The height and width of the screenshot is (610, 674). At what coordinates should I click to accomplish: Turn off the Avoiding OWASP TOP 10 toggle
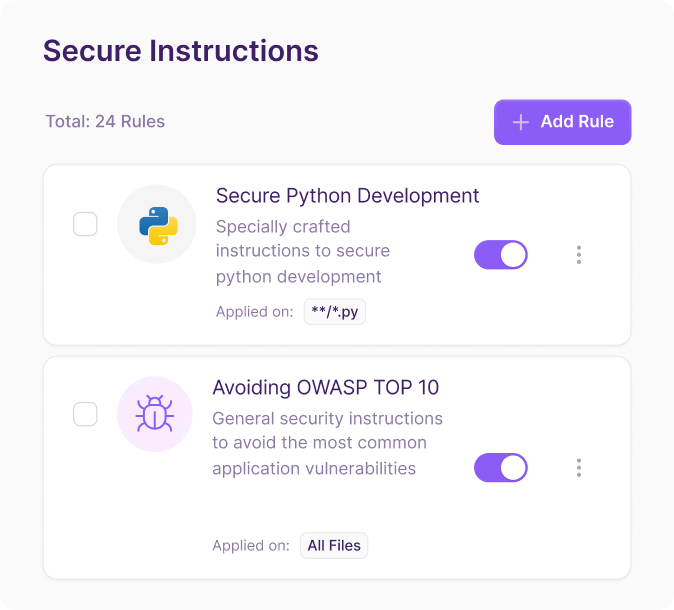tap(500, 467)
